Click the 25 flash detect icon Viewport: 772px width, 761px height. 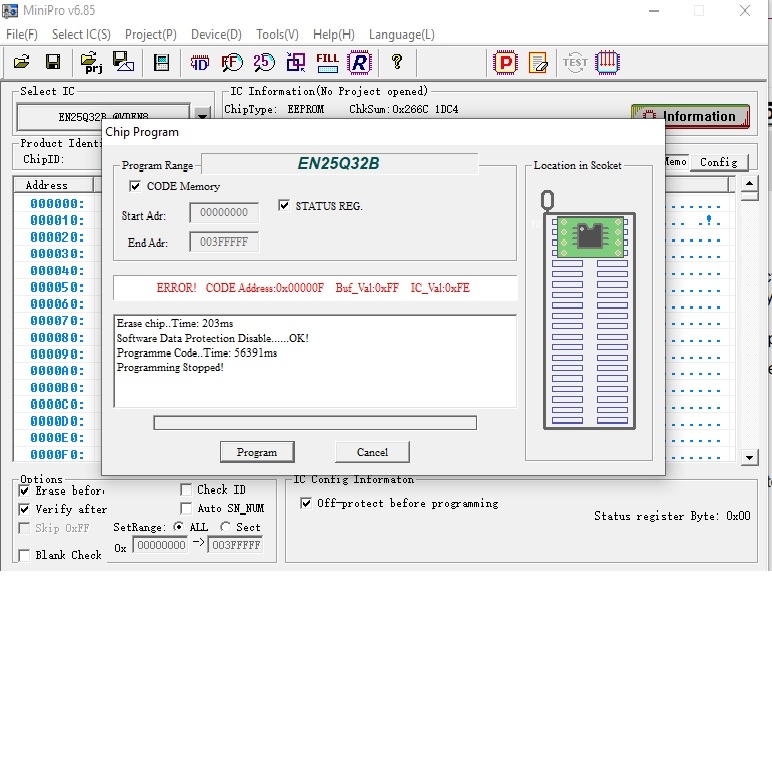point(264,62)
